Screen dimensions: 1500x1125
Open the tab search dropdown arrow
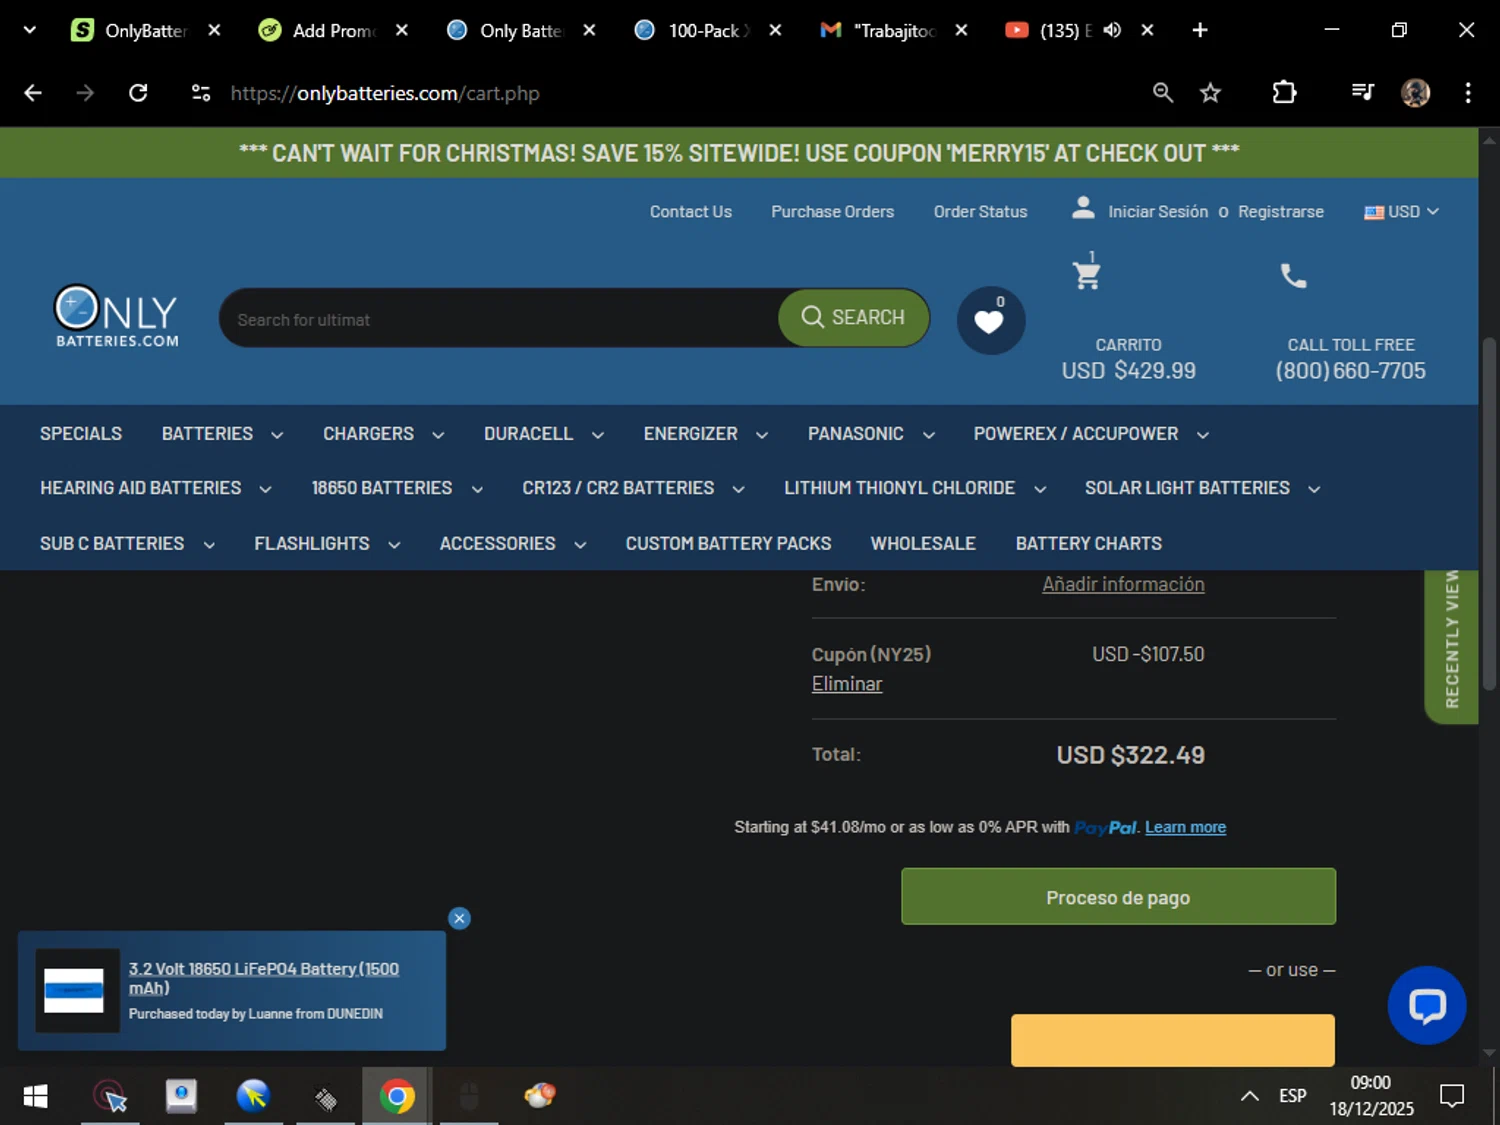click(29, 30)
